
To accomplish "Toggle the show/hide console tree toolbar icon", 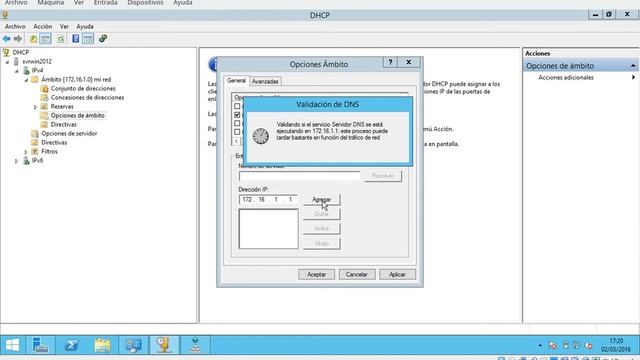I will point(45,39).
